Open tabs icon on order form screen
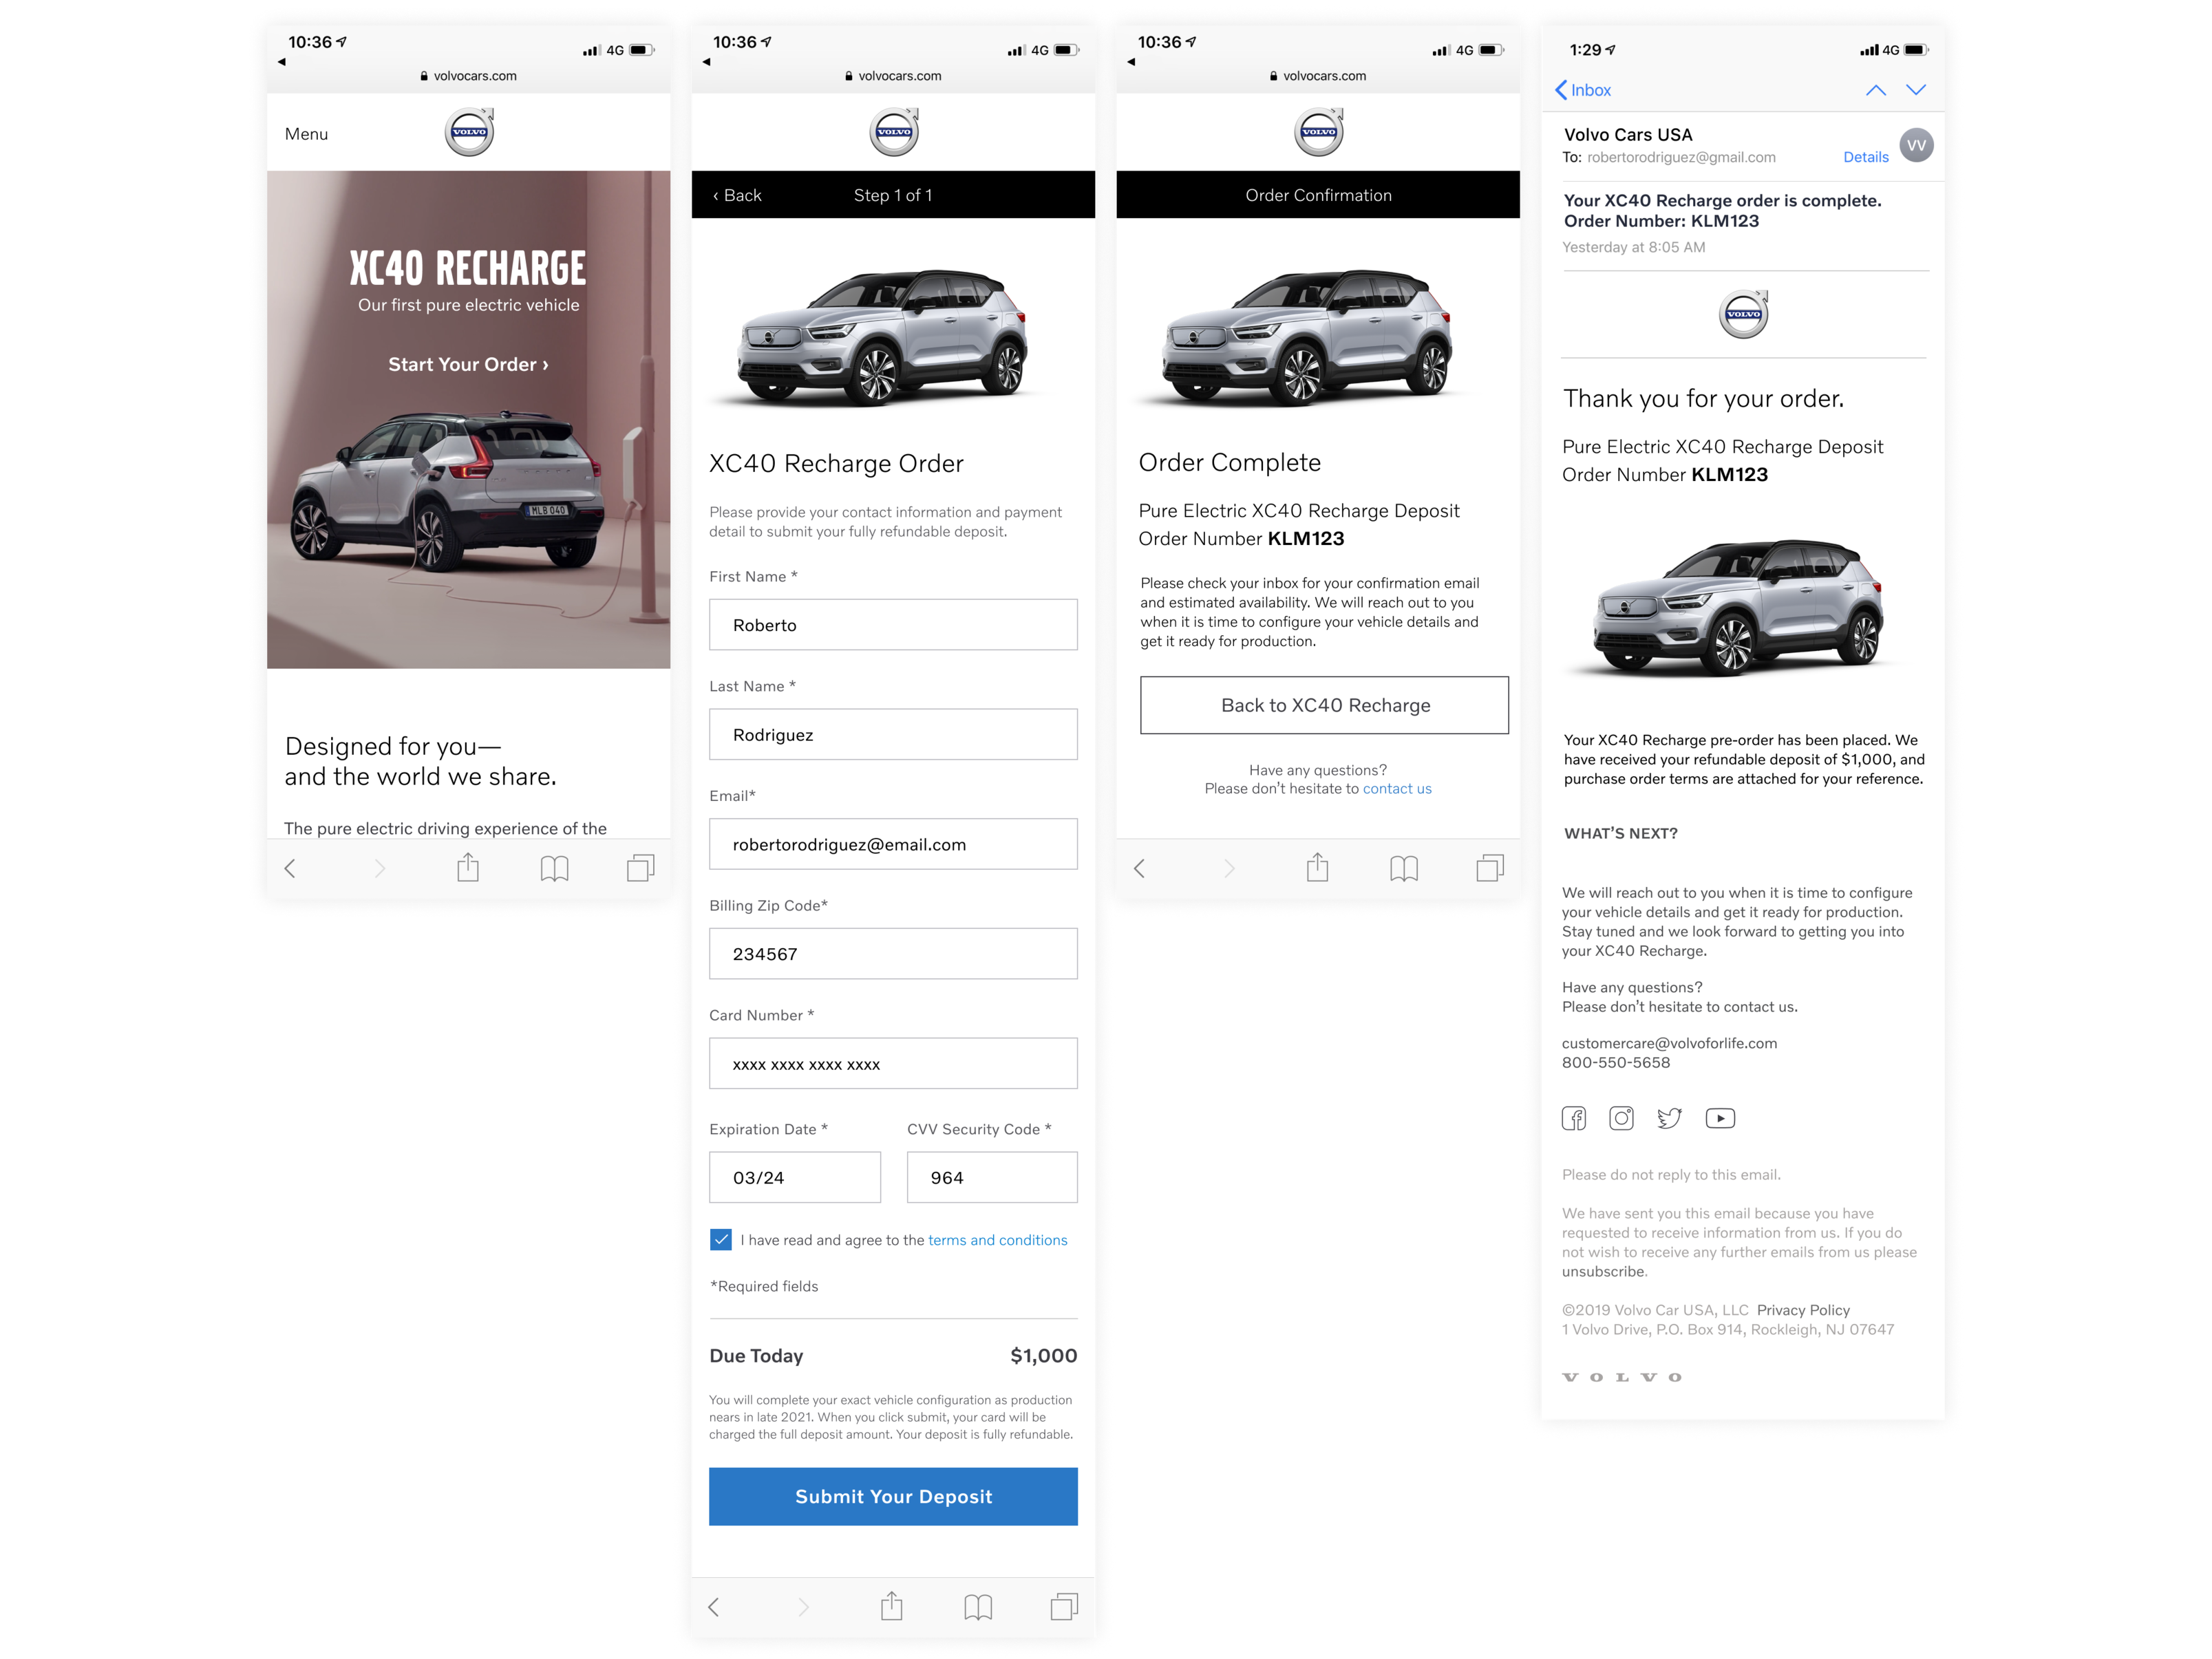This screenshot has width=2212, height=1659. [1065, 1607]
